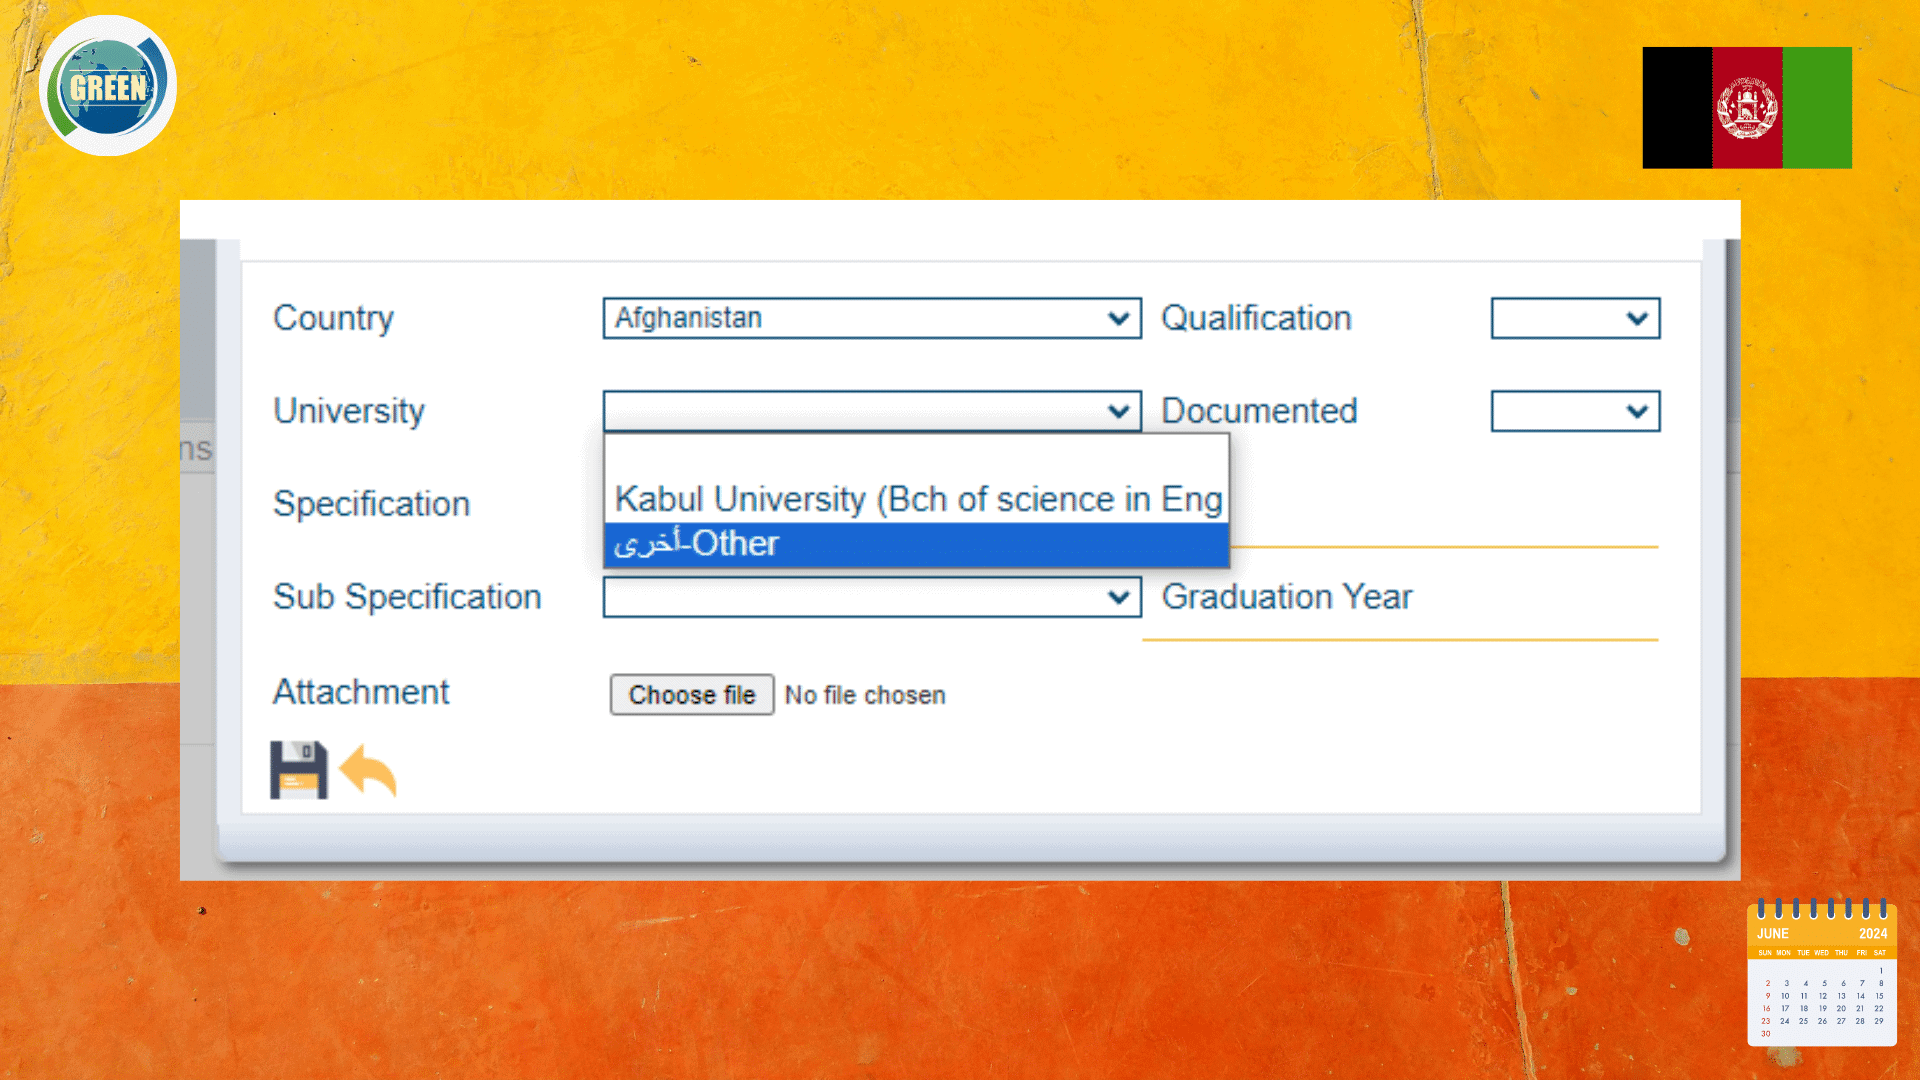
Task: Click the University field label
Action: 349,411
